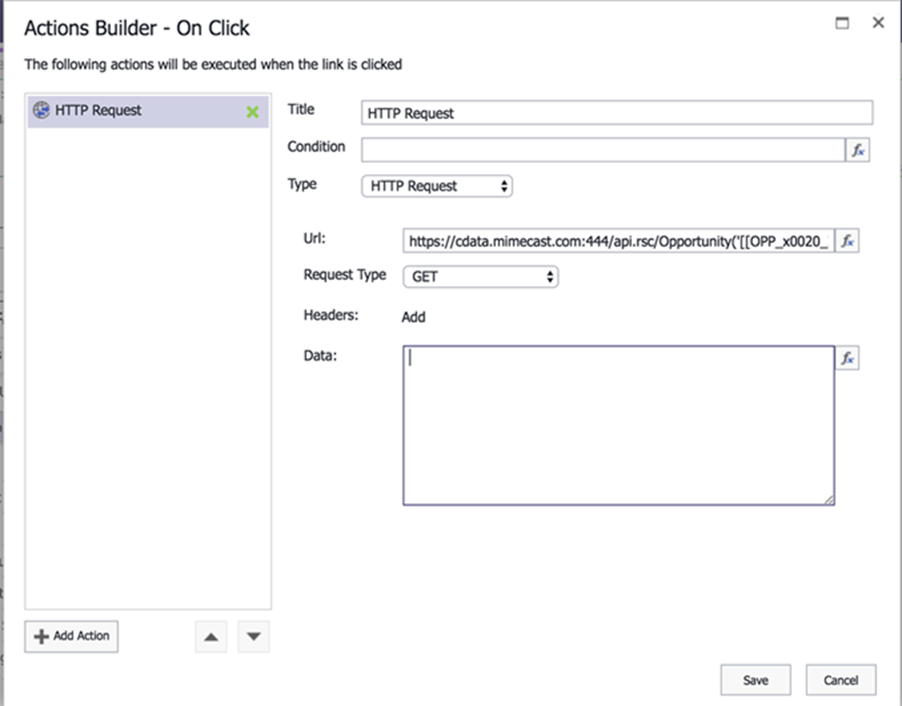The image size is (902, 706).
Task: Close the Actions Builder dialog
Action: pyautogui.click(x=878, y=23)
